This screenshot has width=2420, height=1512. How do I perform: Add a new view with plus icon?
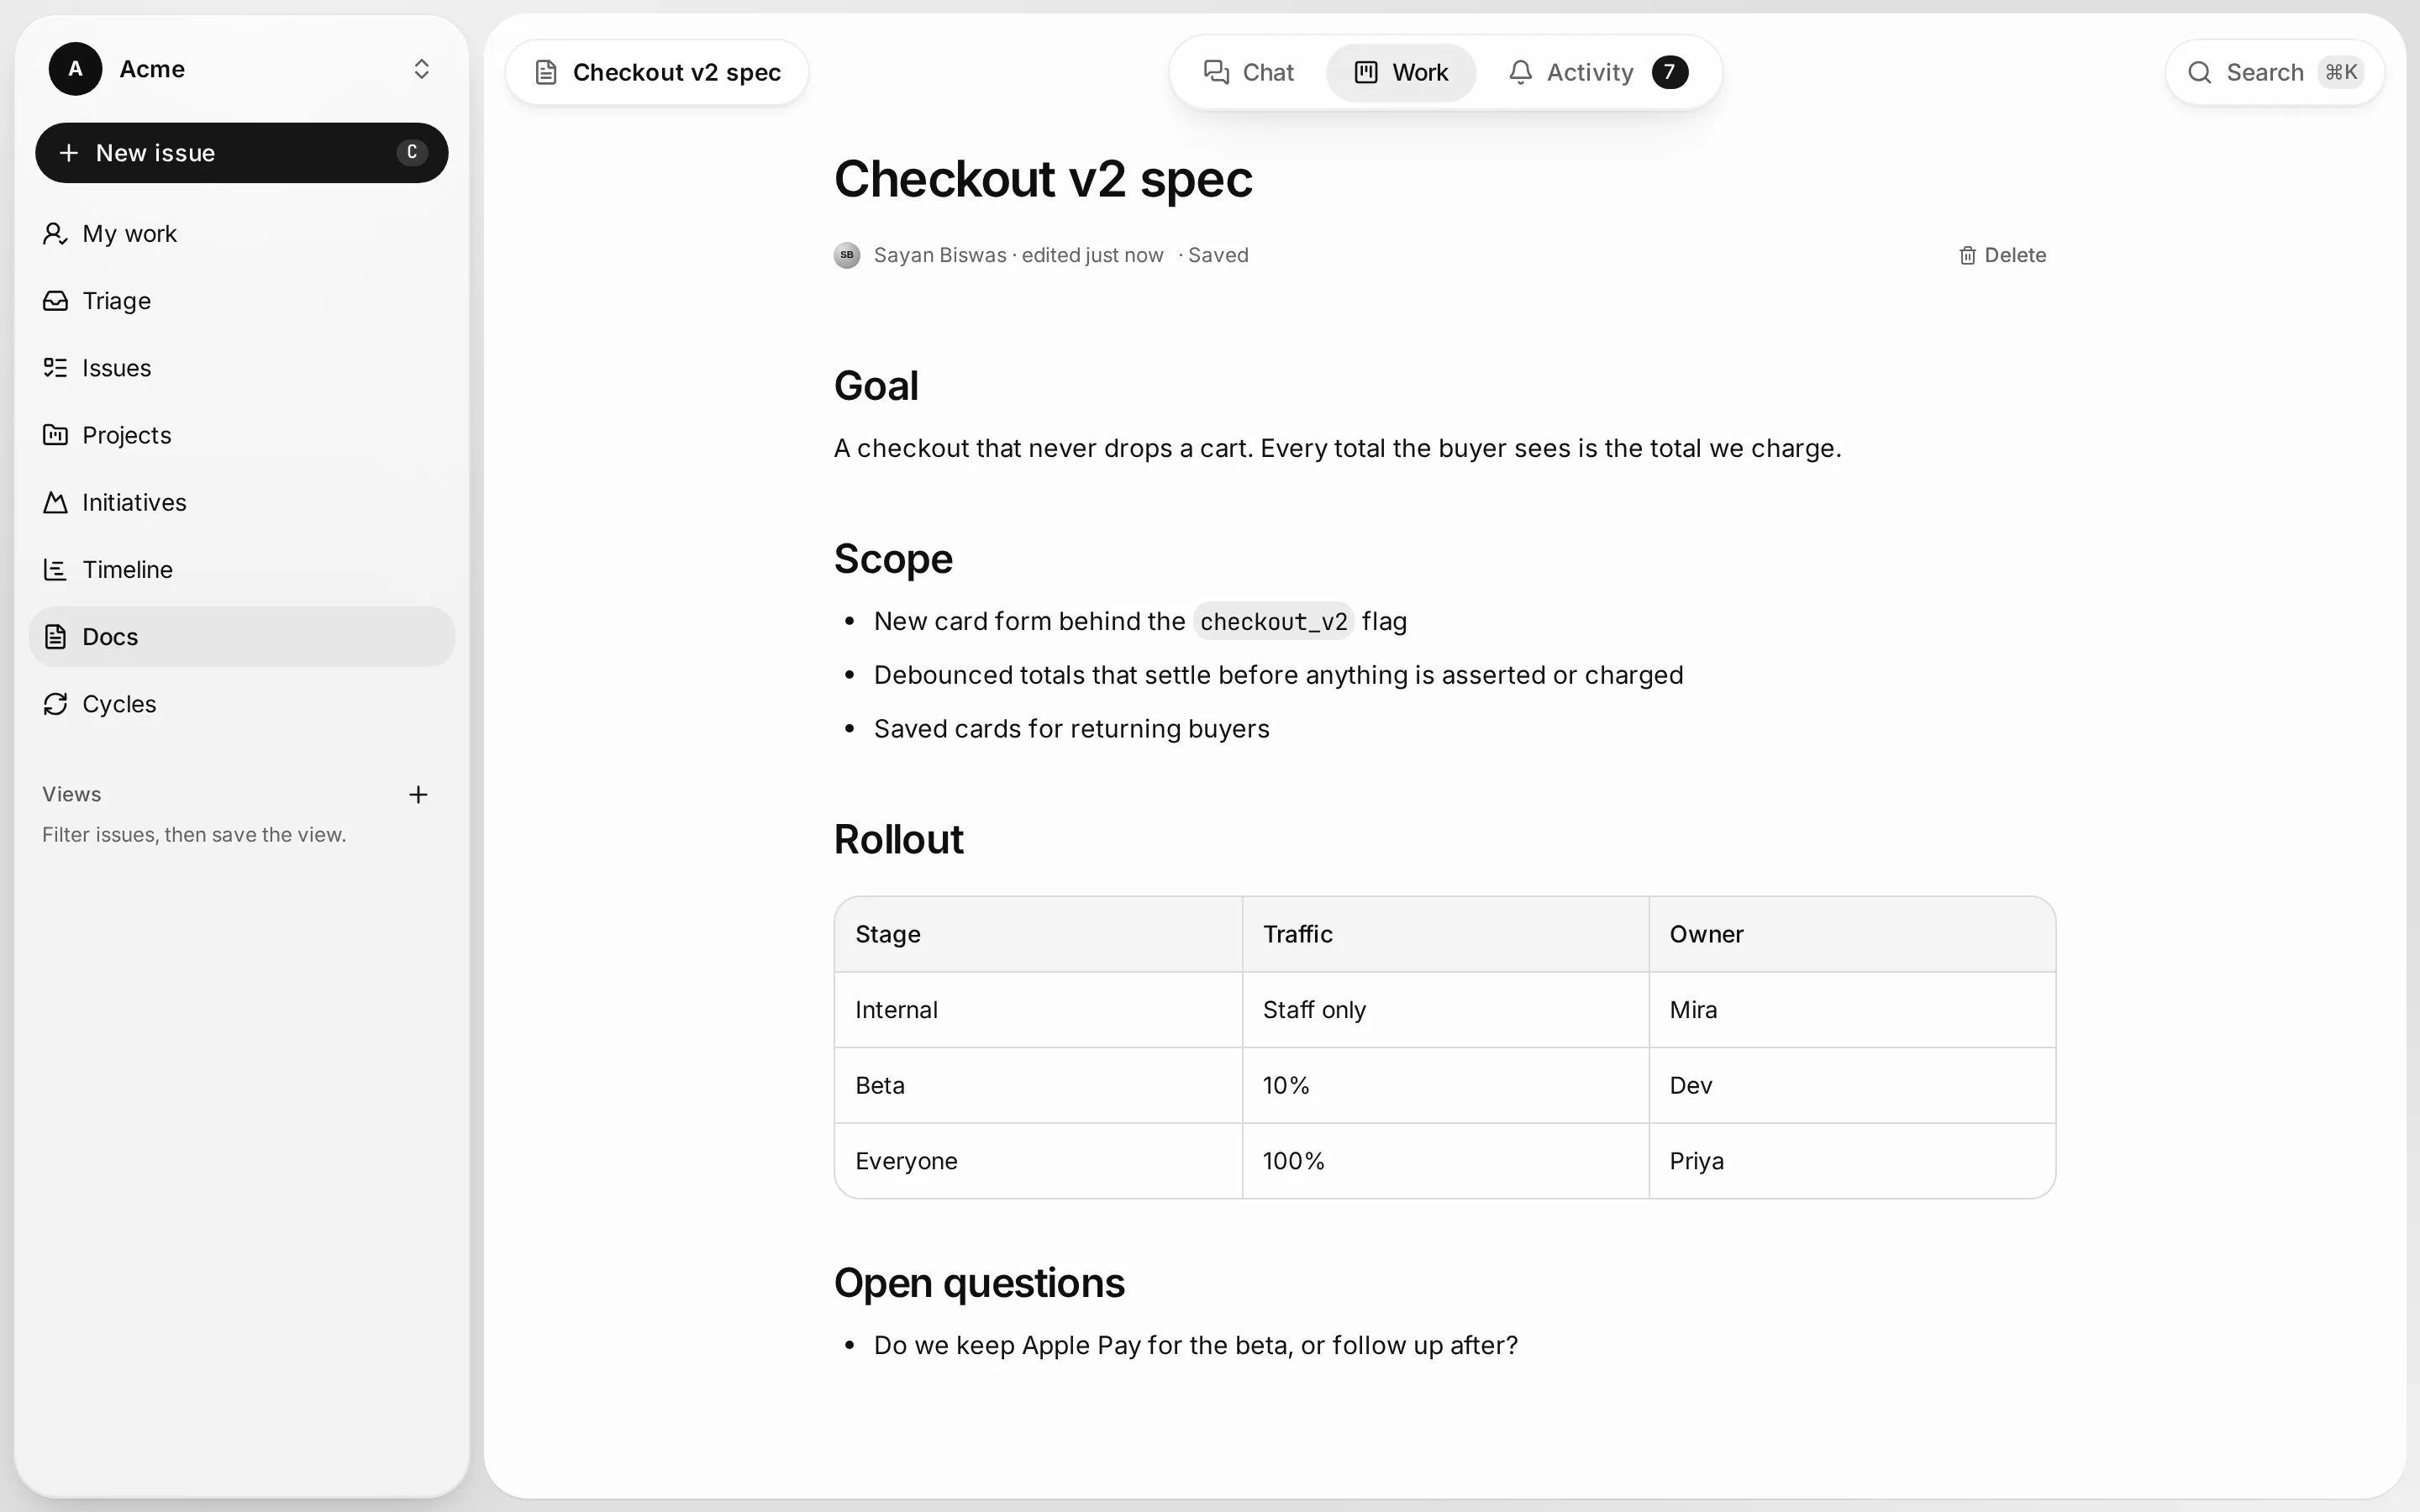pos(418,794)
